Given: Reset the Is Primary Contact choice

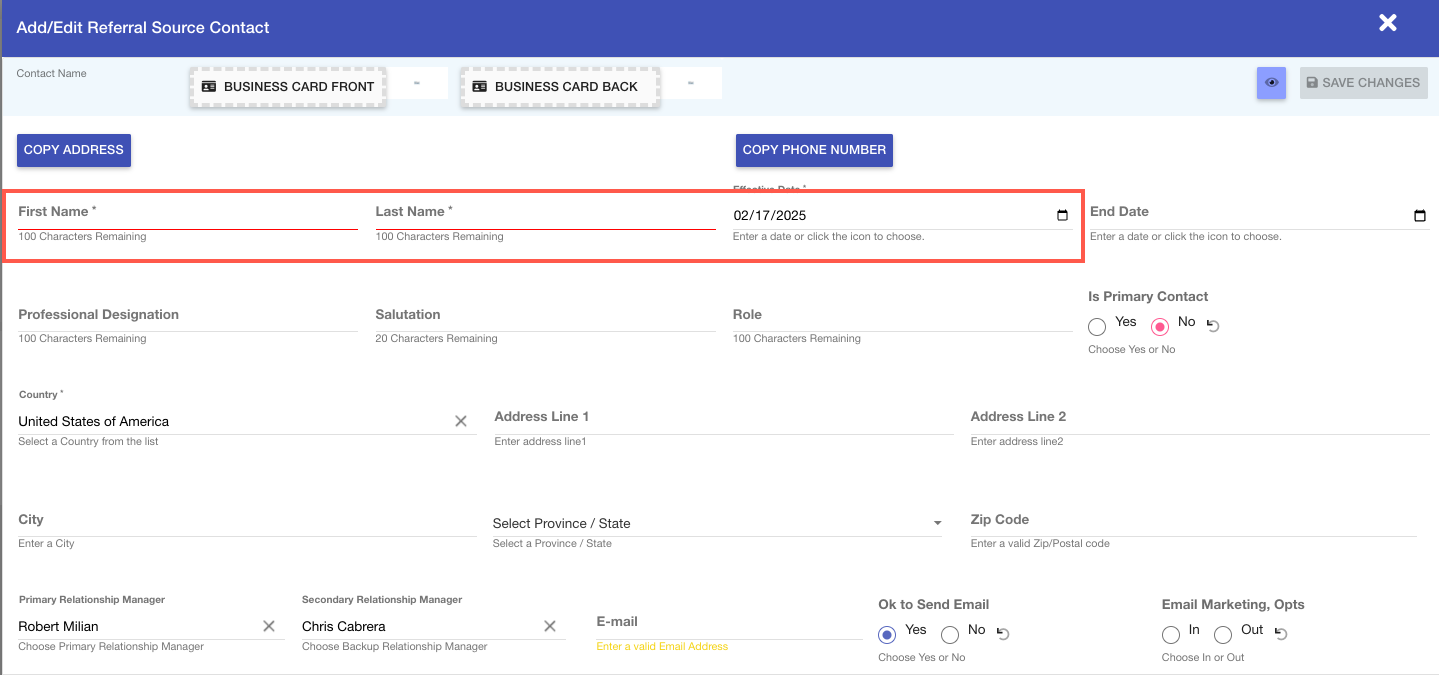Looking at the screenshot, I should [x=1214, y=325].
